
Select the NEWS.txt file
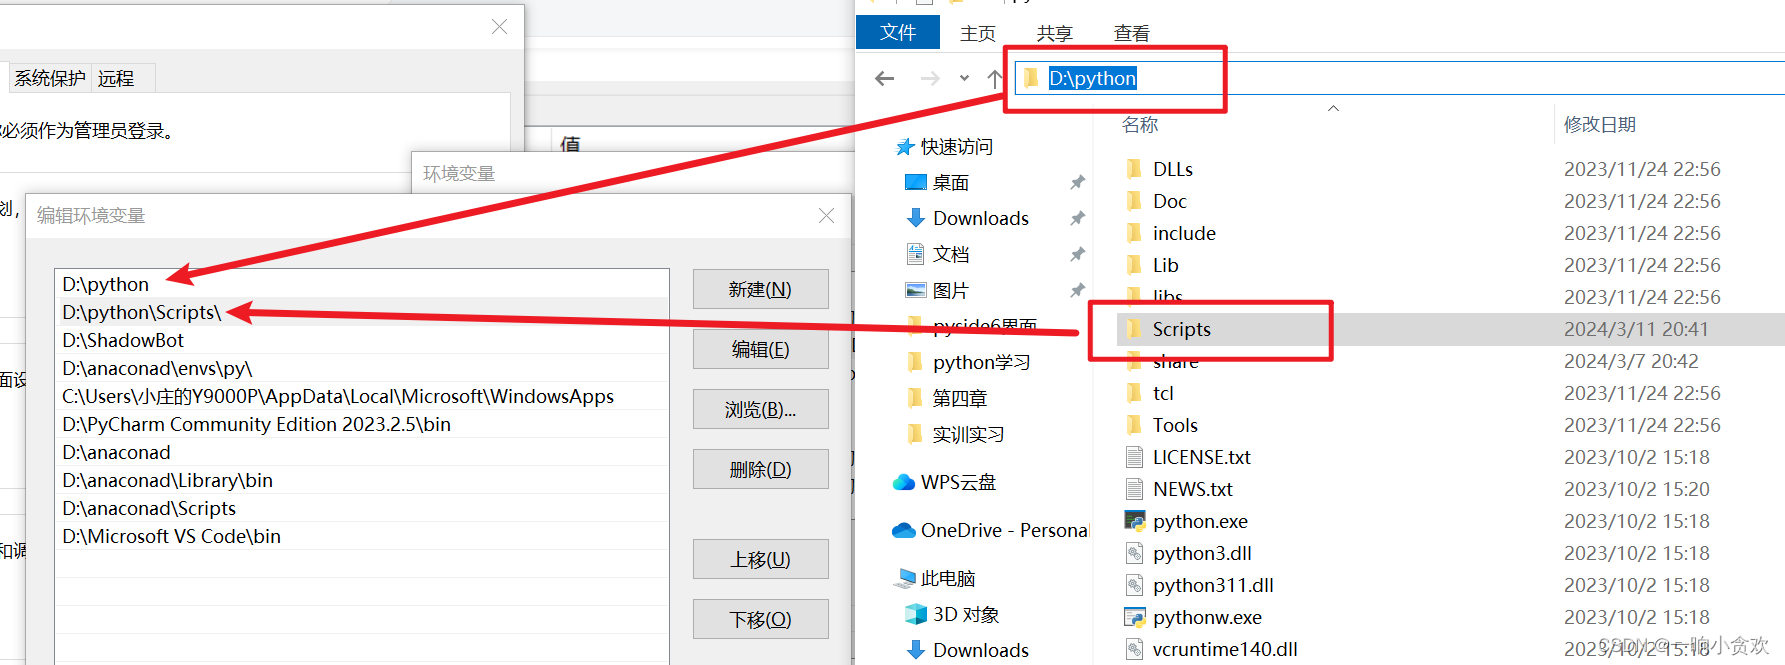coord(1192,489)
